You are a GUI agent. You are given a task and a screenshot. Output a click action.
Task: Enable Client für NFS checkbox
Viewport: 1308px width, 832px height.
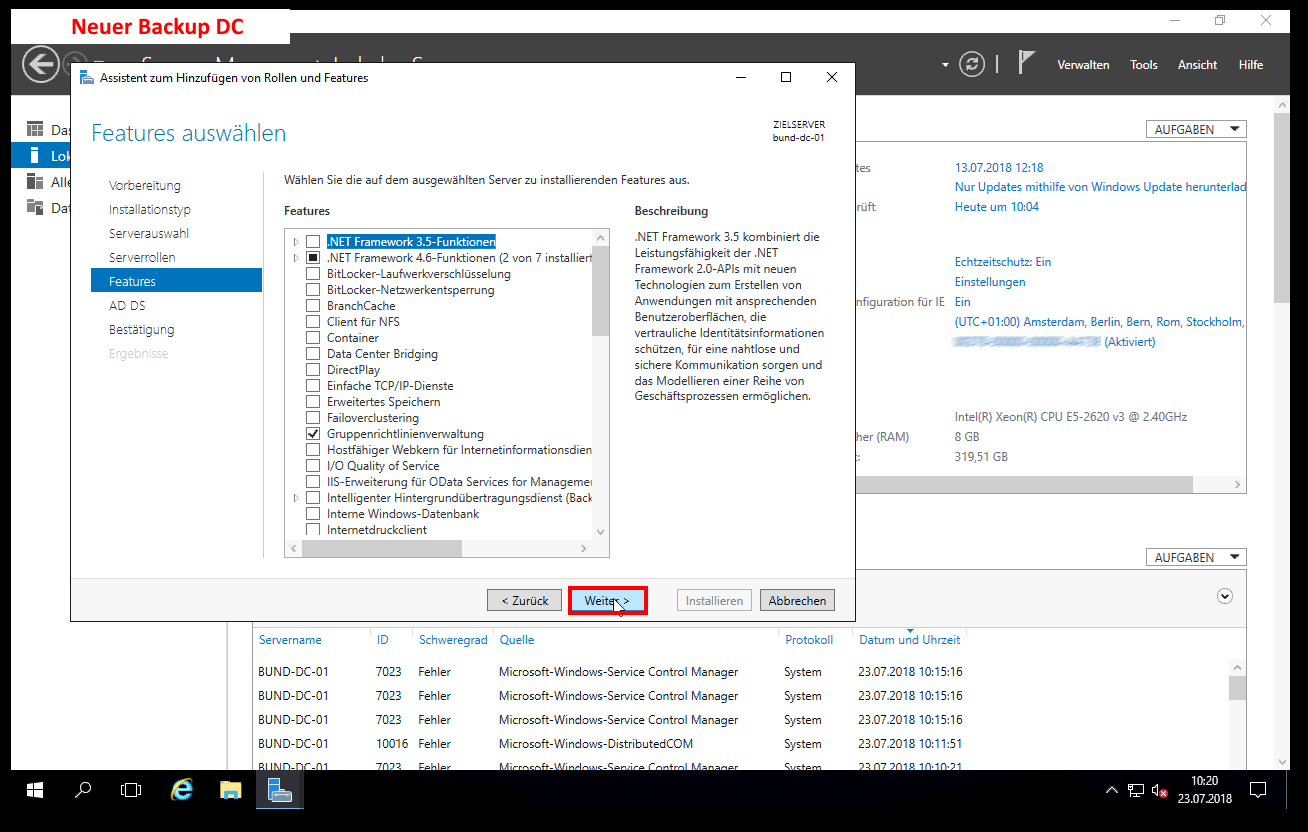[x=313, y=322]
